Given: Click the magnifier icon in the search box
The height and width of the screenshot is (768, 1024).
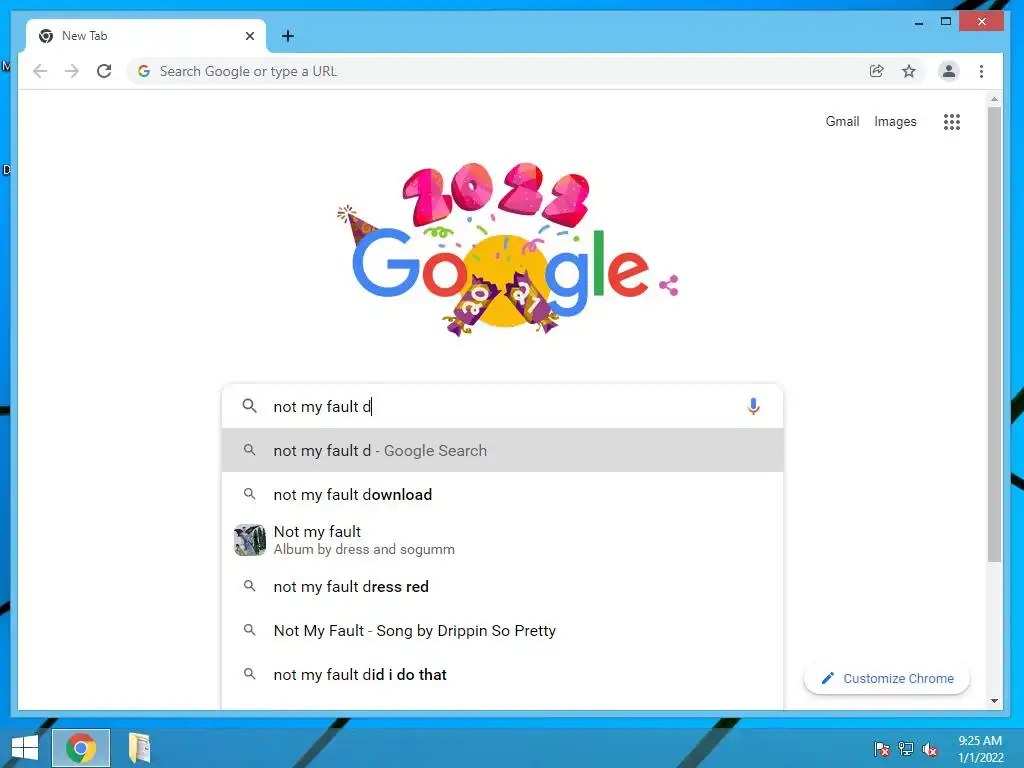Looking at the screenshot, I should pyautogui.click(x=249, y=406).
